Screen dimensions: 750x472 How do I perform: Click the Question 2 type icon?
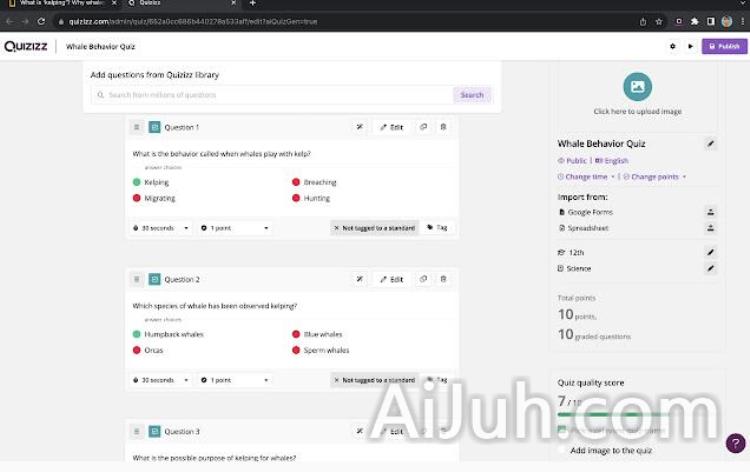coord(154,279)
